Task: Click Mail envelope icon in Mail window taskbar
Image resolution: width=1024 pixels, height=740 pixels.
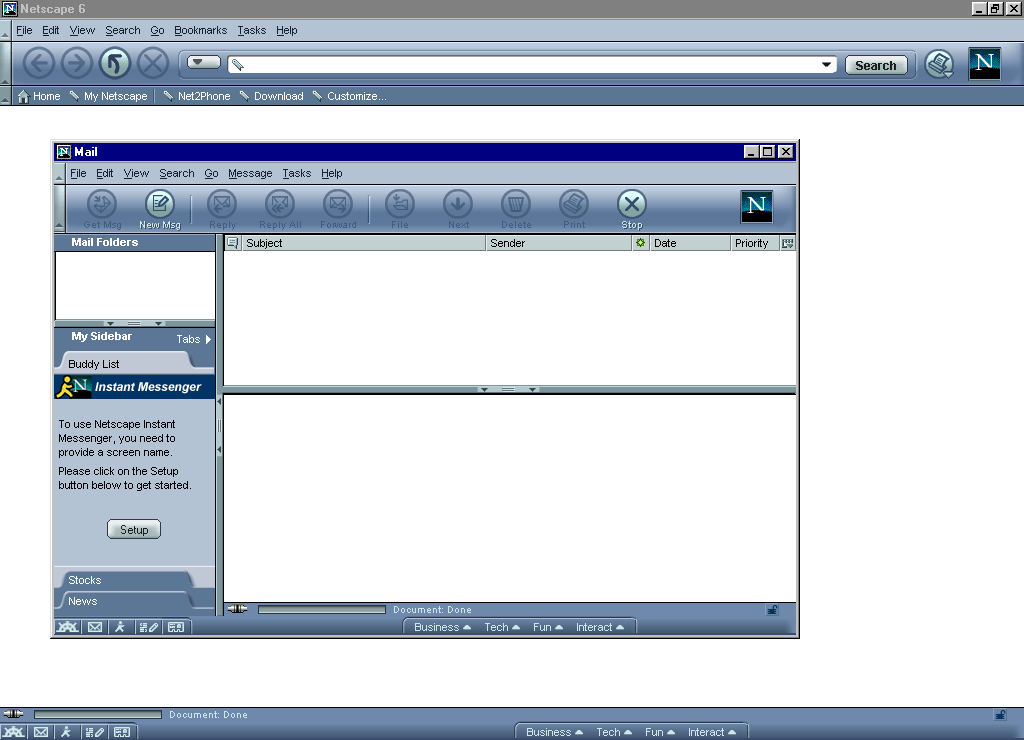Action: 95,627
